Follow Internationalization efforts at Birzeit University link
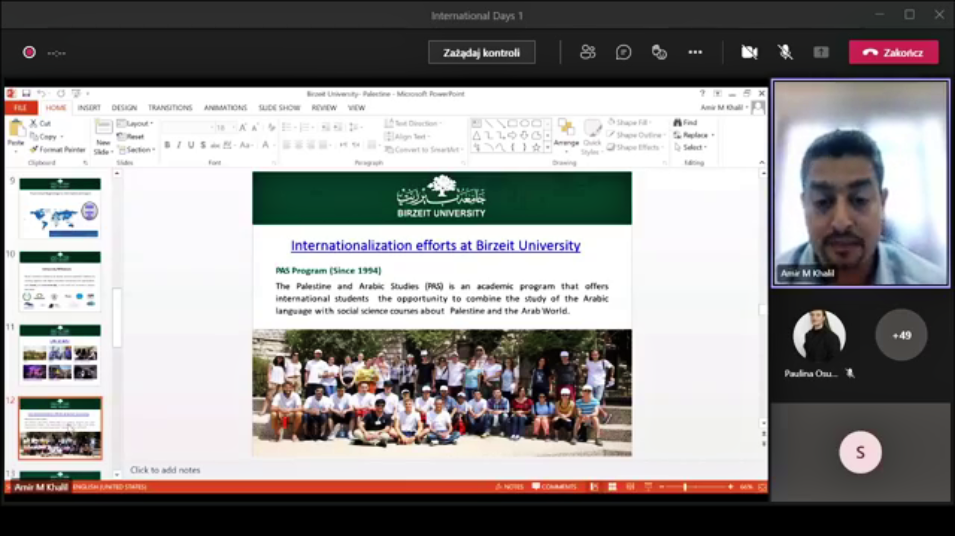 click(x=435, y=245)
